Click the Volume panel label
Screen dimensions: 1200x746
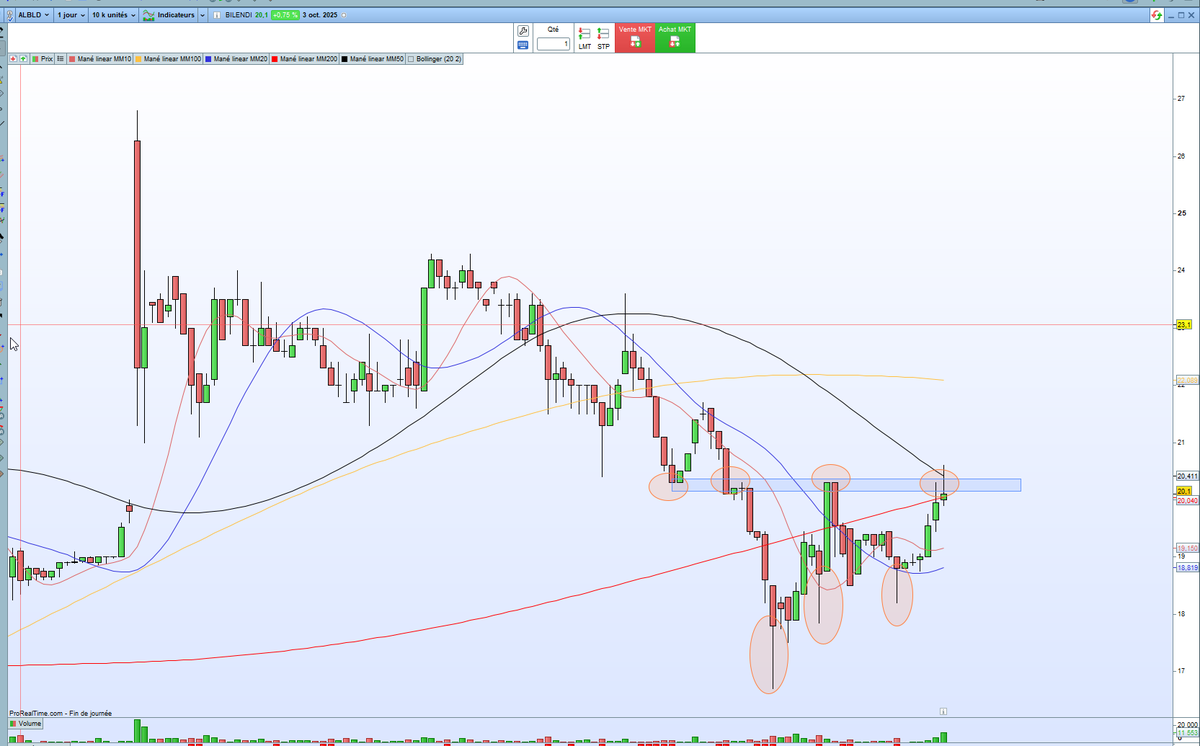coord(26,722)
